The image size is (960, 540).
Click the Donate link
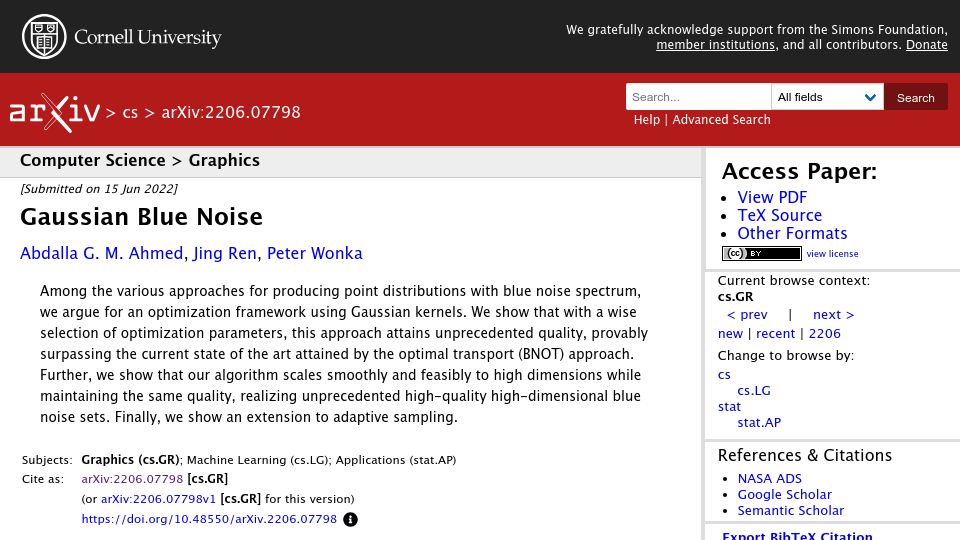926,45
